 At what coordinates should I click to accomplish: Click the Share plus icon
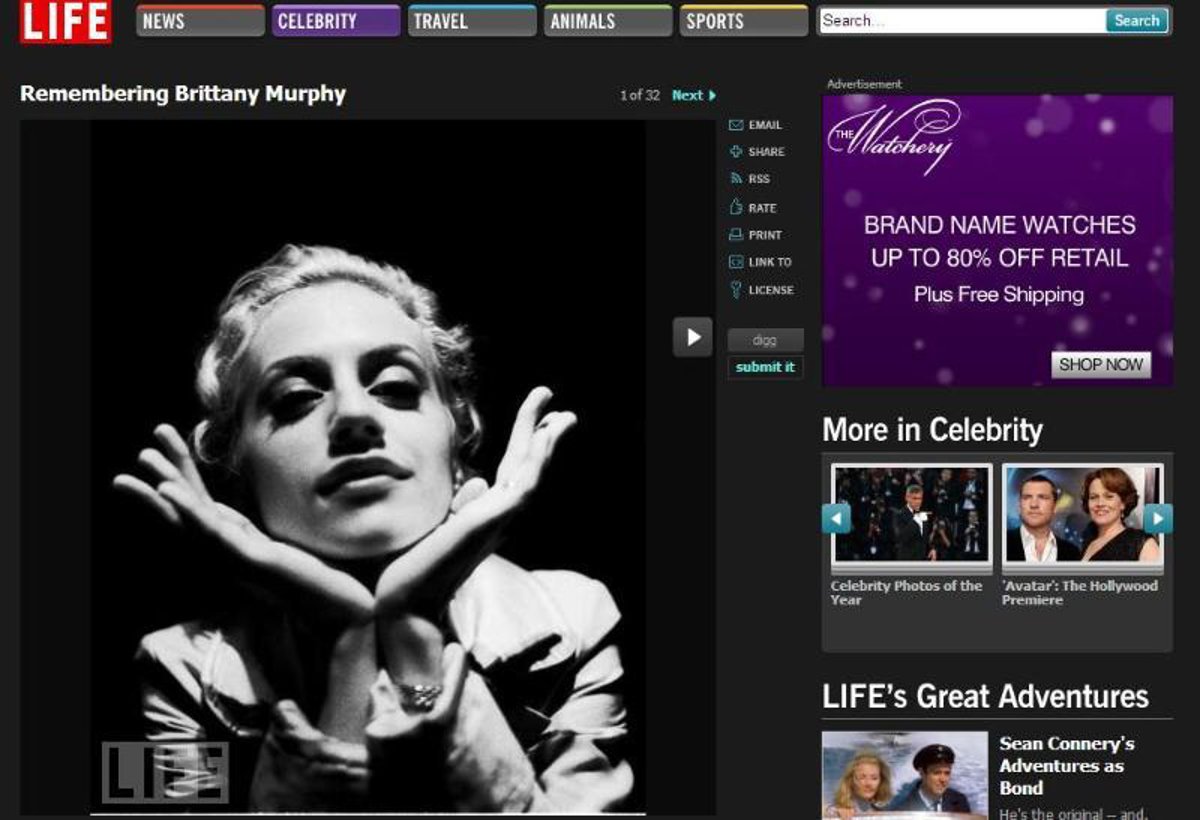[x=736, y=152]
